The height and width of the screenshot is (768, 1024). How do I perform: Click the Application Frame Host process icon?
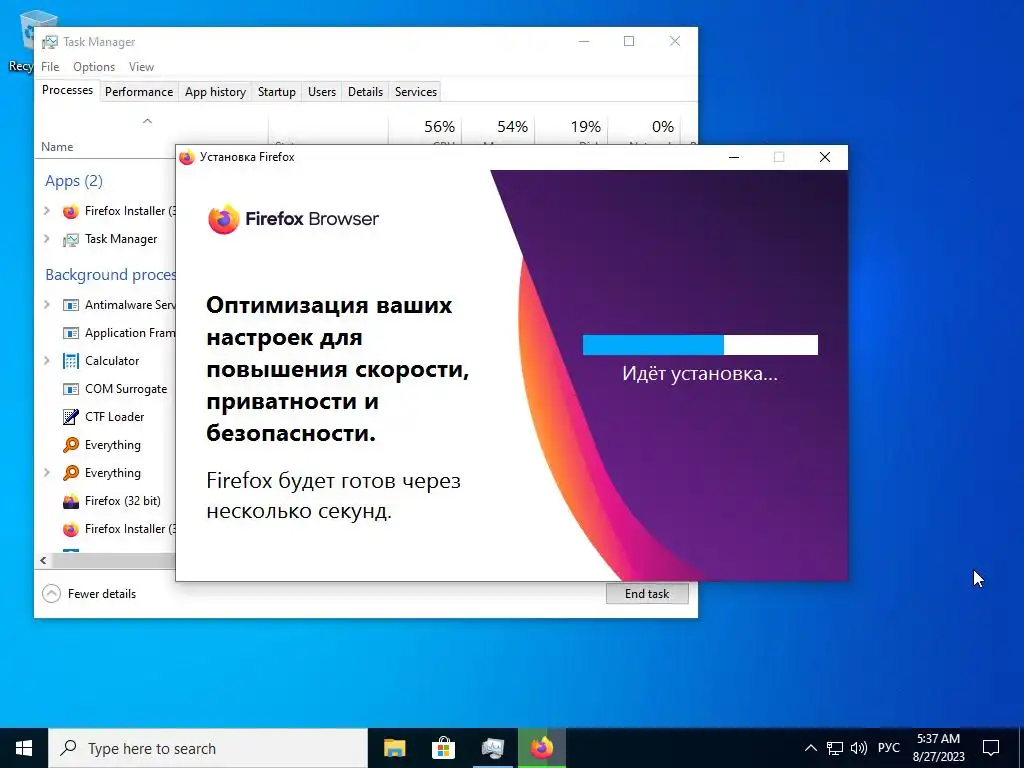(x=71, y=333)
